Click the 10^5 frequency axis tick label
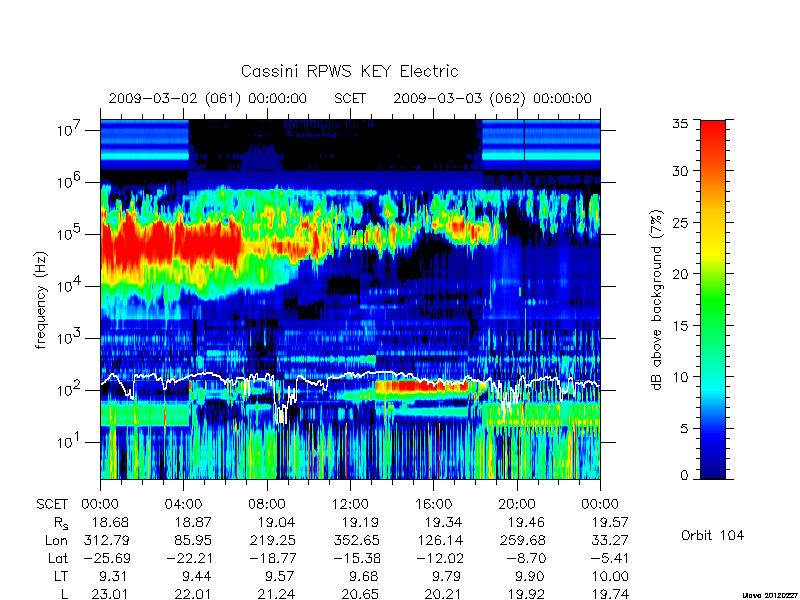 tap(70, 233)
